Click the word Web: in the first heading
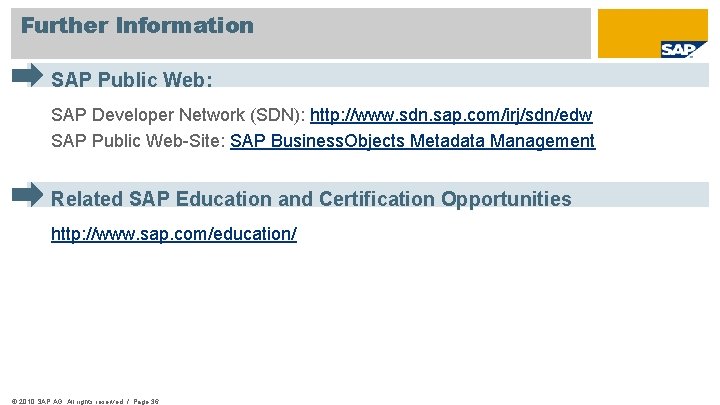 click(190, 78)
